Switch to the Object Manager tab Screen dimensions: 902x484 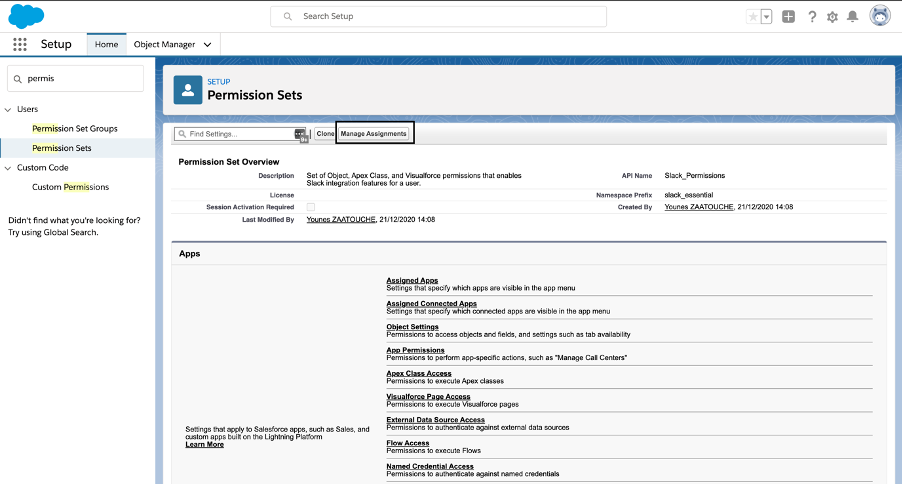[165, 44]
